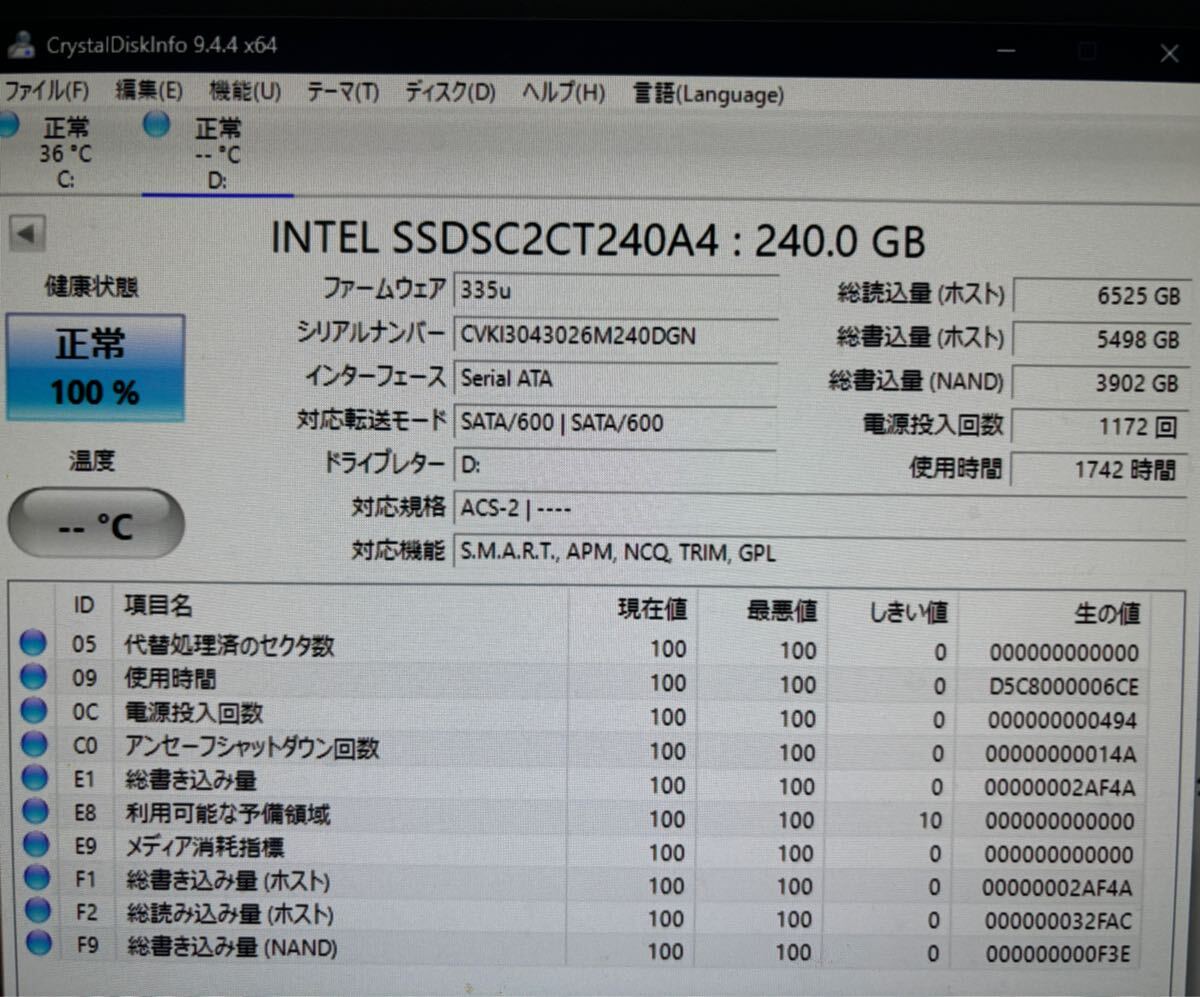
Task: Open the ディスク(D) menu
Action: pos(450,94)
